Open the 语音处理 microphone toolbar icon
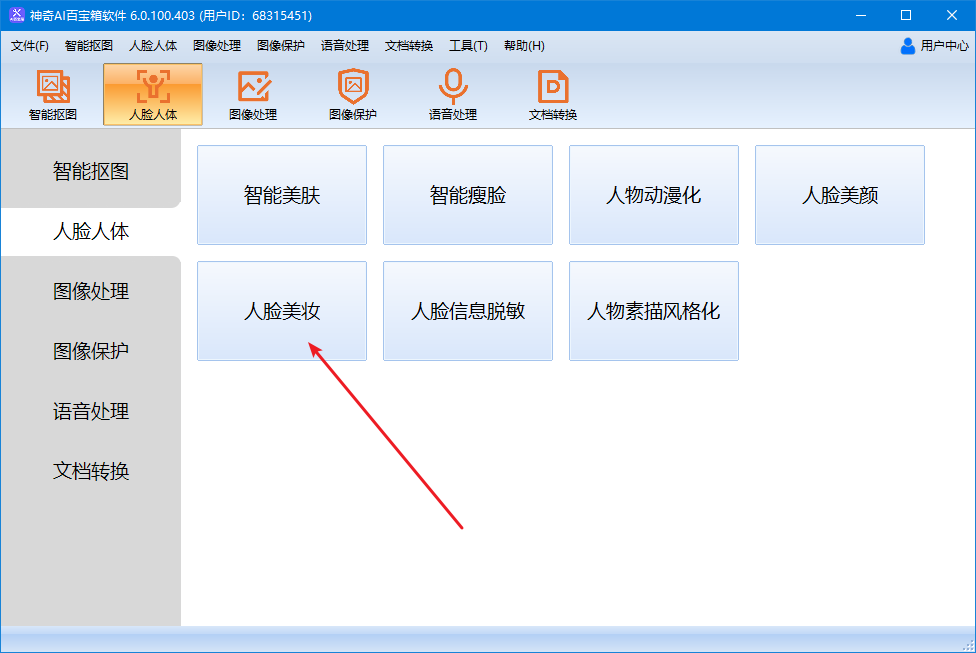Image resolution: width=976 pixels, height=653 pixels. click(453, 95)
